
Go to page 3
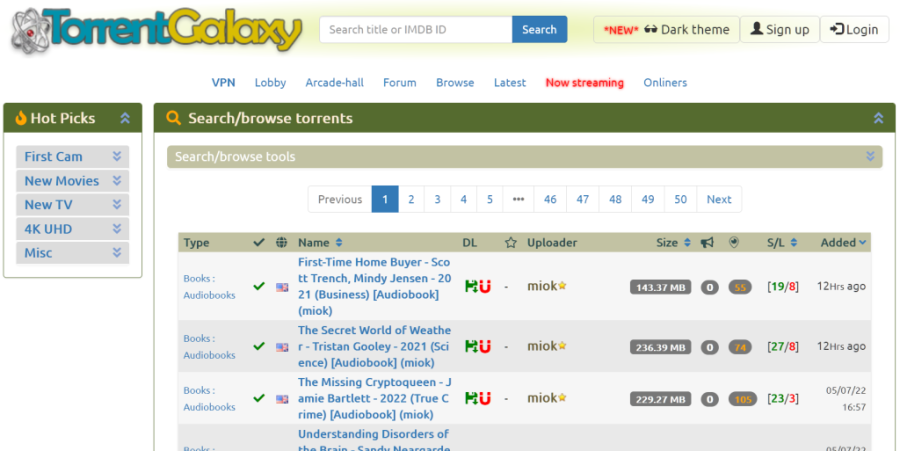[x=437, y=199]
